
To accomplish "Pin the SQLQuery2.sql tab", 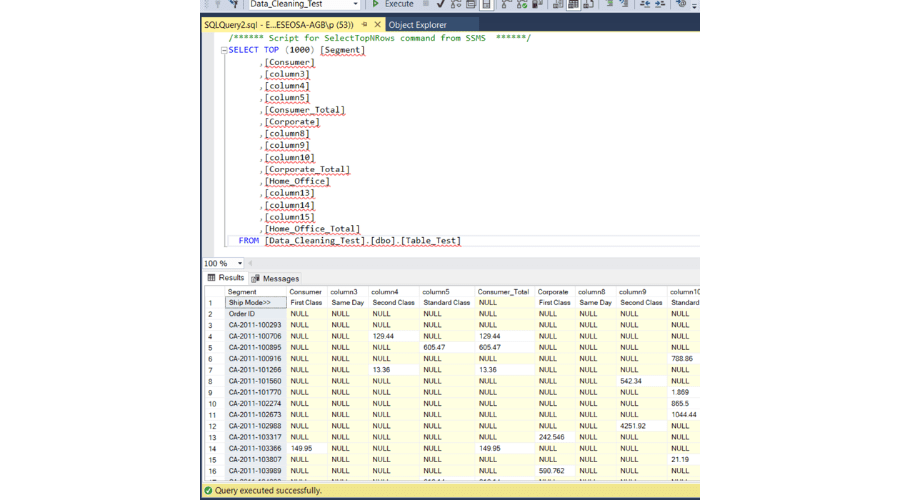I will [x=364, y=25].
